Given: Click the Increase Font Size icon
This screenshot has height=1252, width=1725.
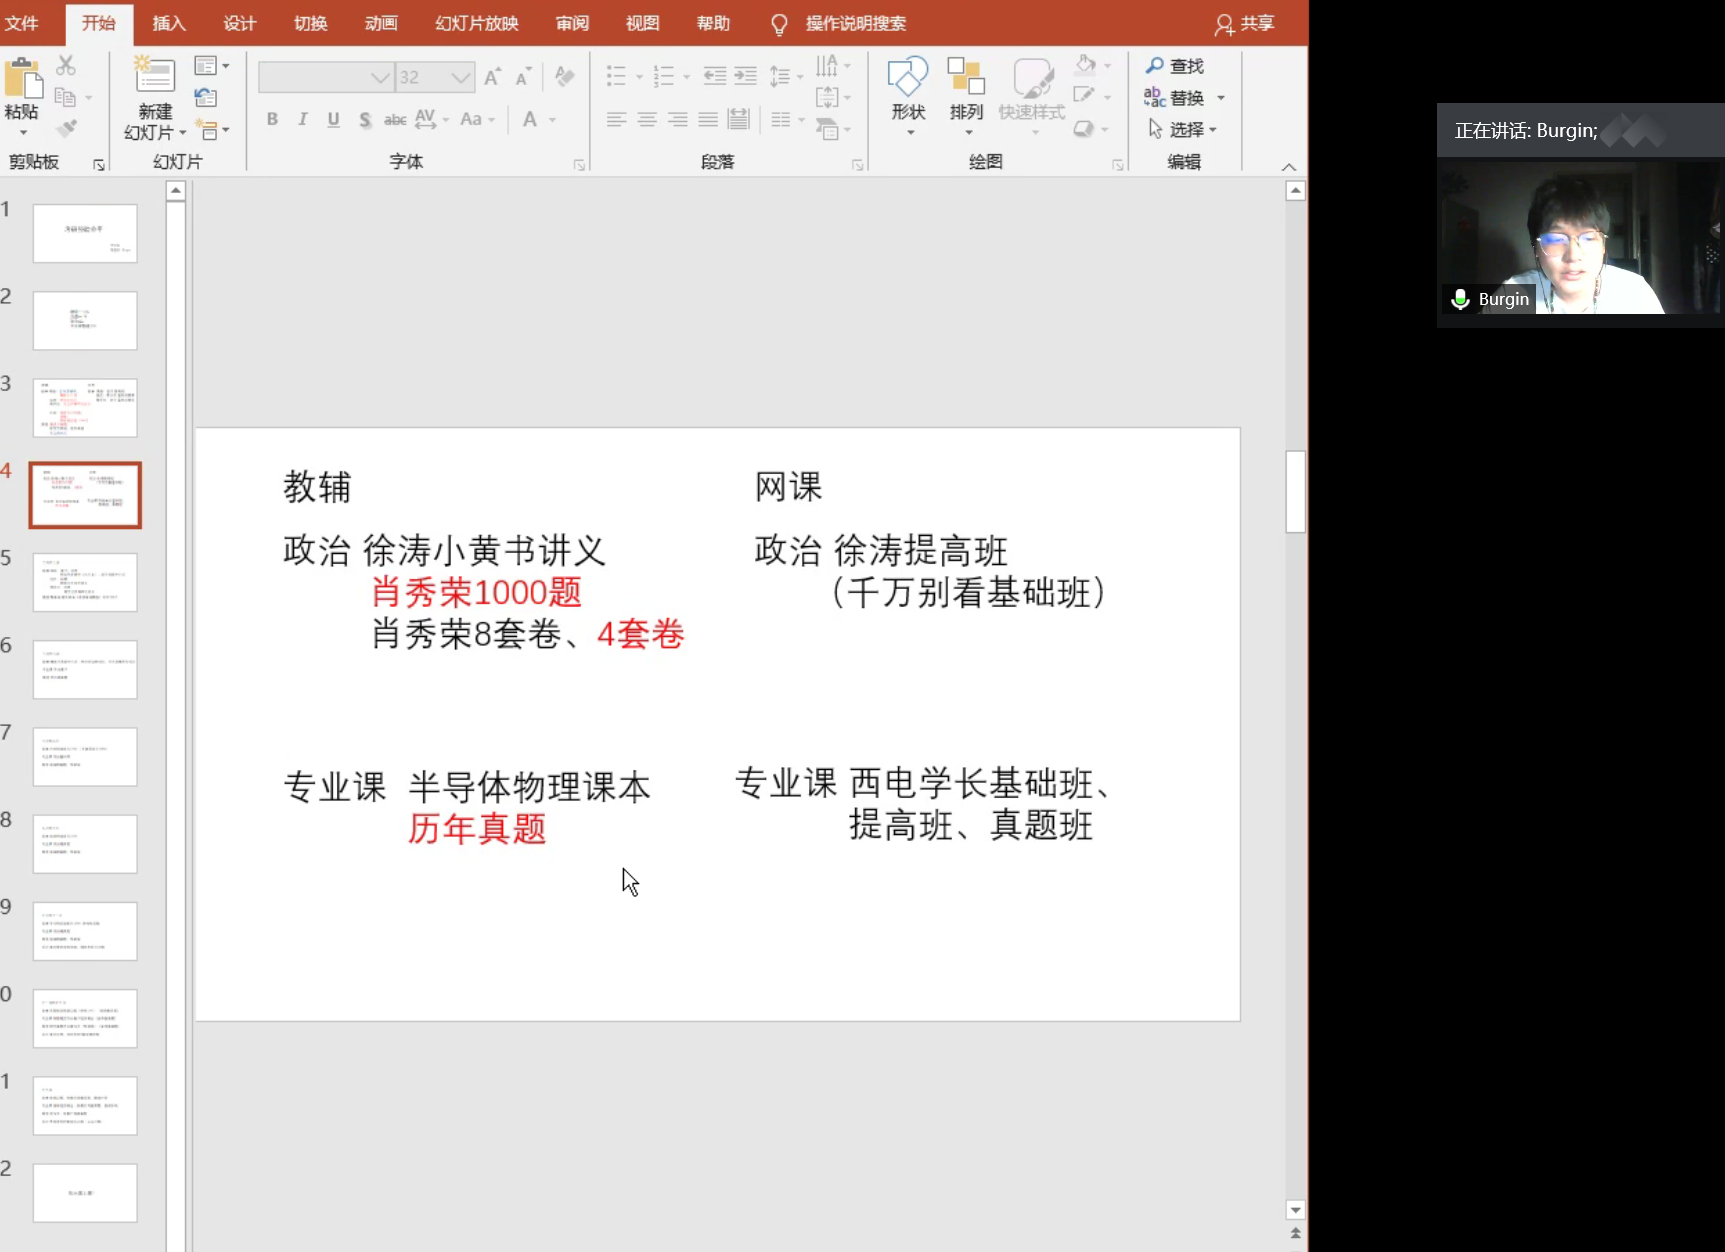Looking at the screenshot, I should tap(492, 77).
